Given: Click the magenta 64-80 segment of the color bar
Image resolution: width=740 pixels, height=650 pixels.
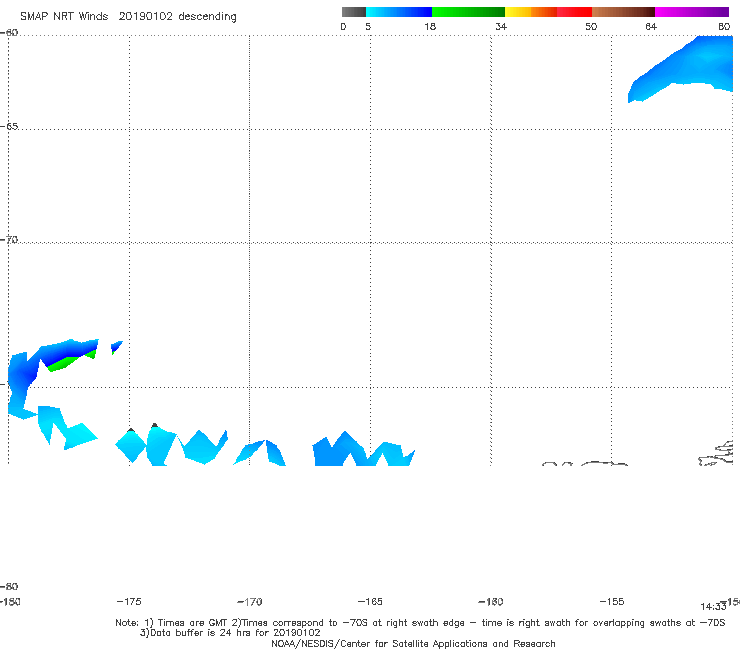Looking at the screenshot, I should click(x=692, y=12).
